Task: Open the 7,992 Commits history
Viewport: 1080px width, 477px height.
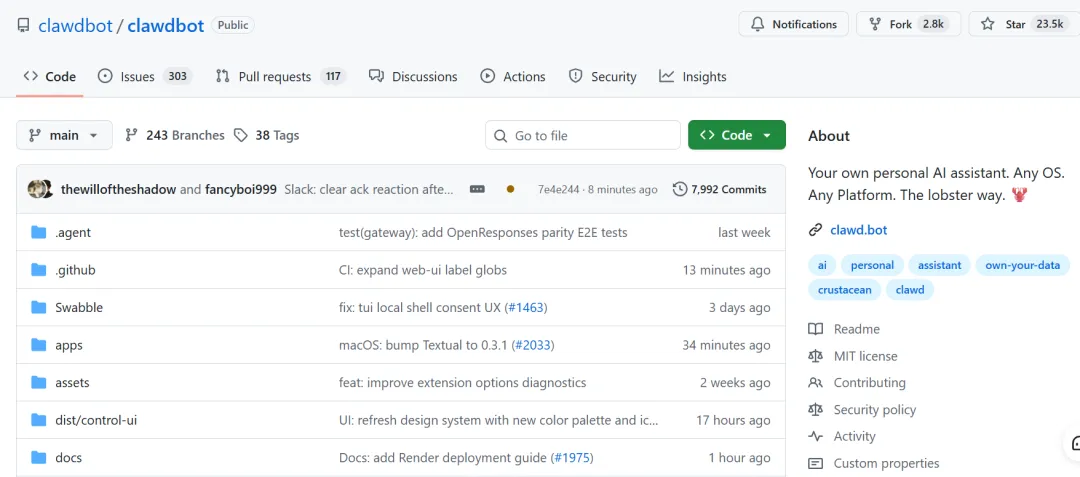Action: pos(719,189)
